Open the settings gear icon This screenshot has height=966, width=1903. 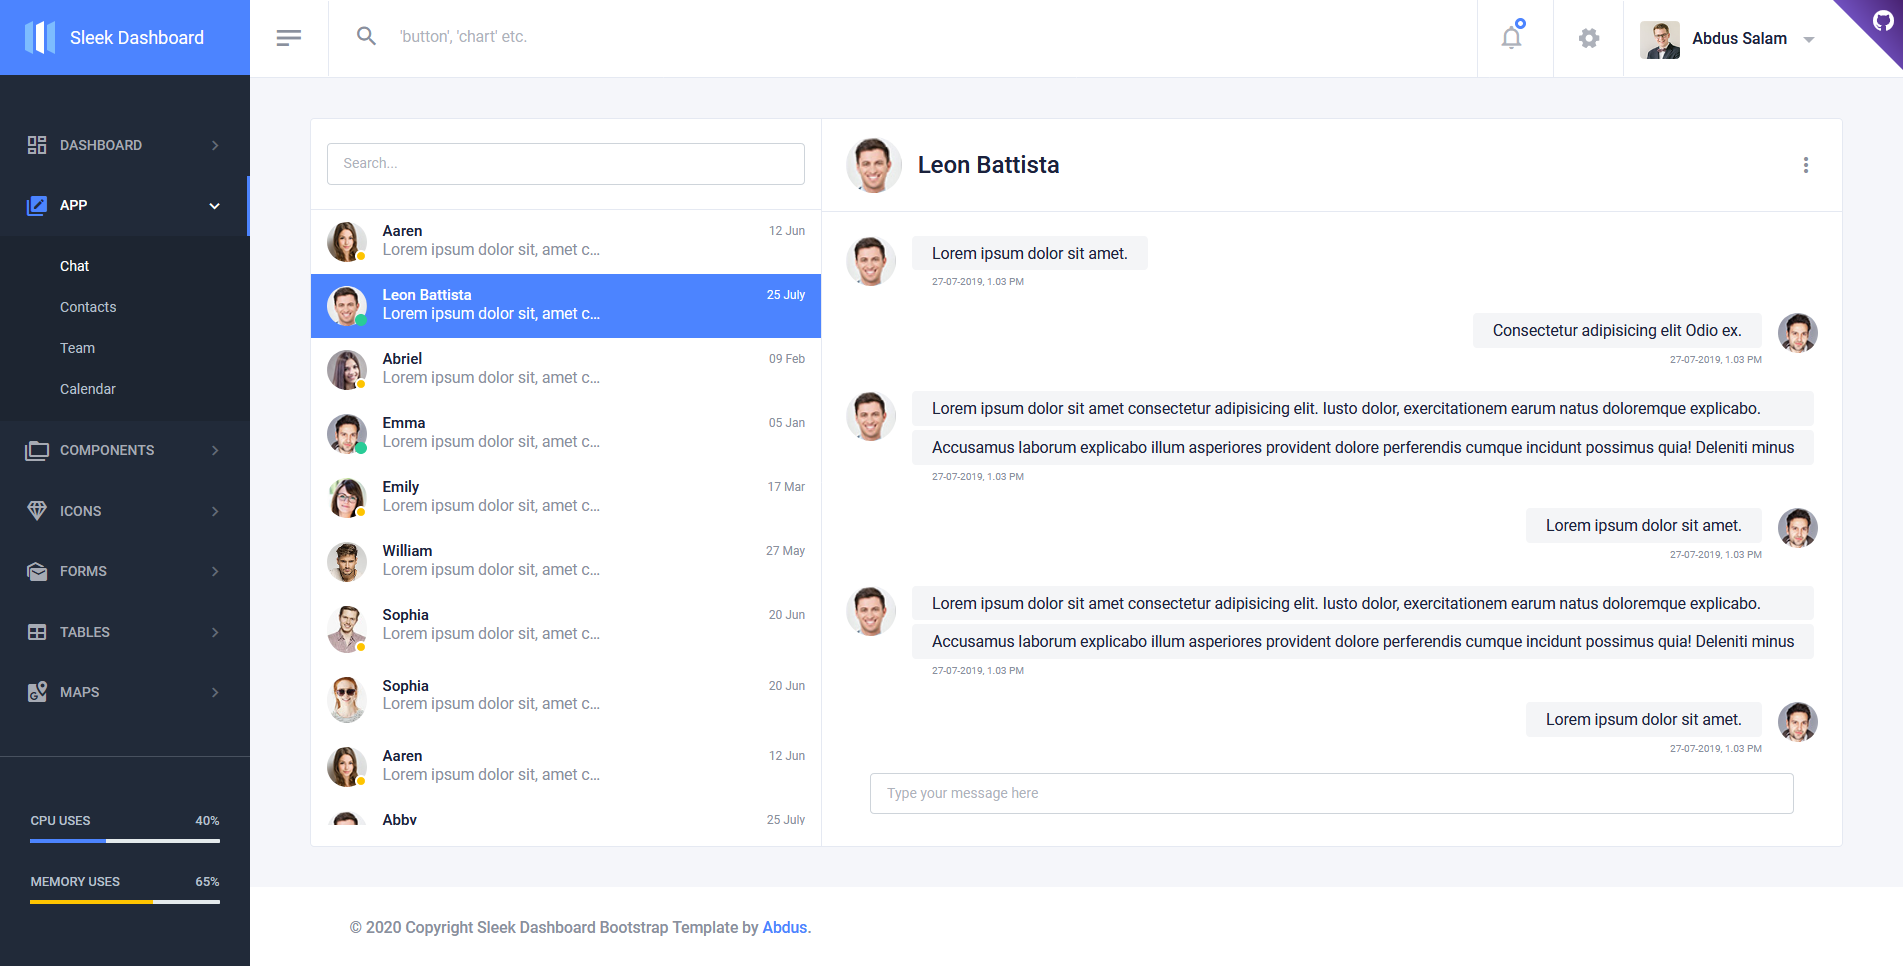[1588, 38]
